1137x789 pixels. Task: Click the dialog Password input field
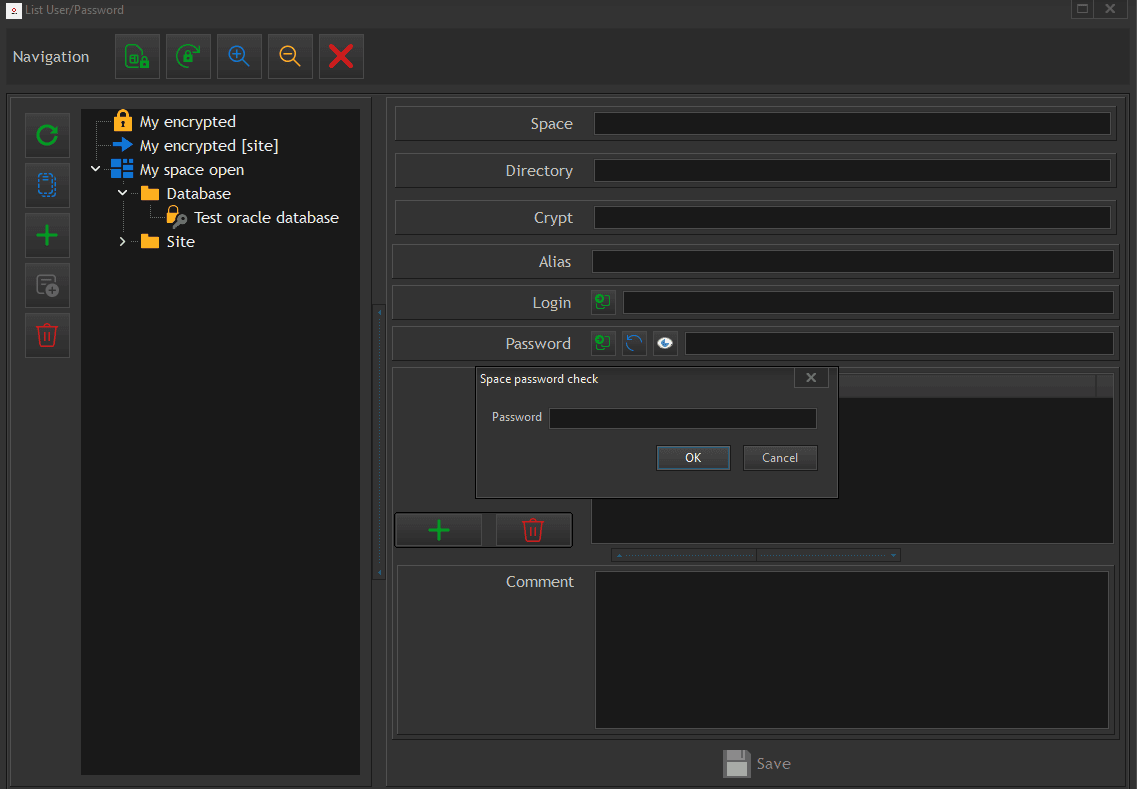click(x=682, y=418)
